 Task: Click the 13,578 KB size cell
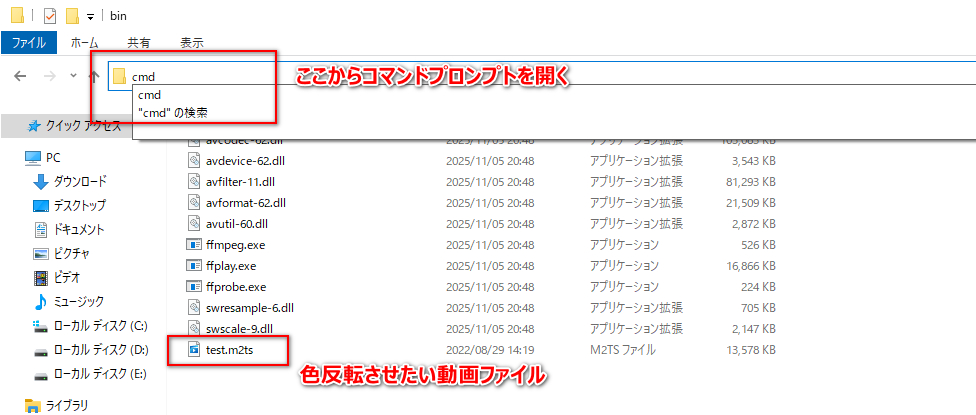(751, 350)
